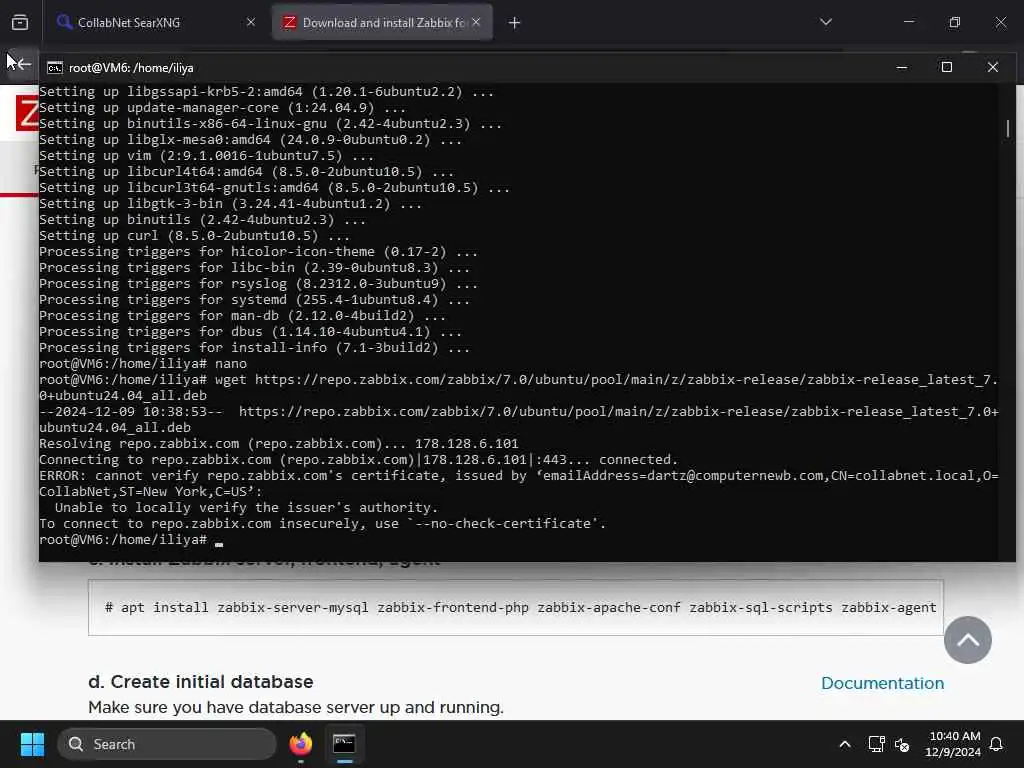Click the 'Setting up curl' terminal line
Viewport: 1024px width, 768px height.
195,235
